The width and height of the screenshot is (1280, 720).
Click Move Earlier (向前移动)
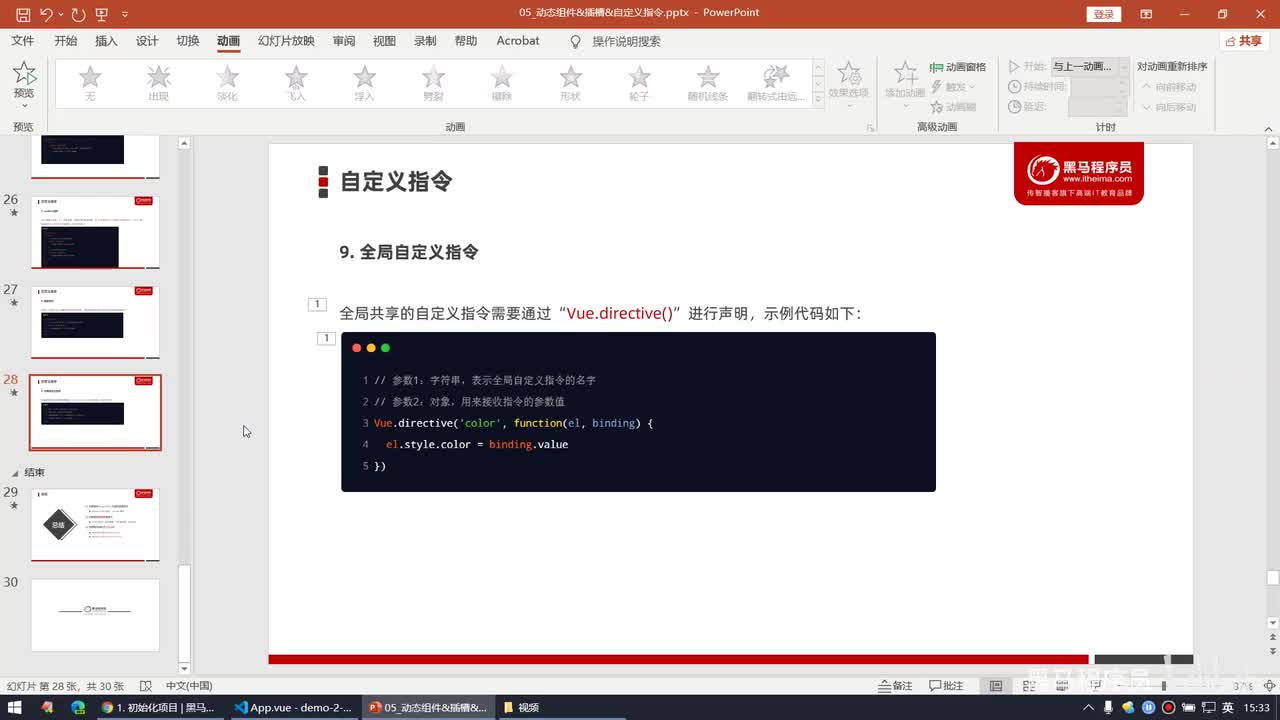pos(1169,87)
